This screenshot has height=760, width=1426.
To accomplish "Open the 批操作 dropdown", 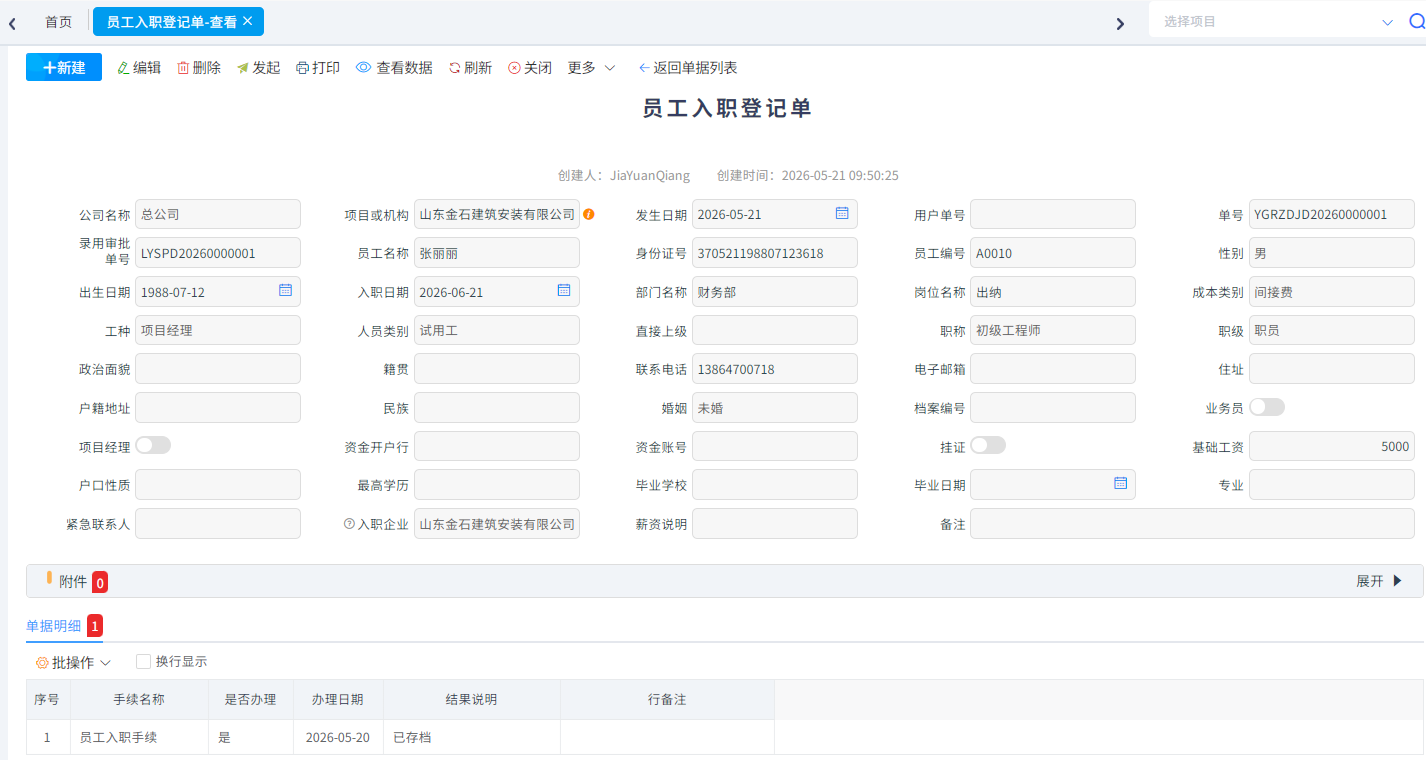I will 73,662.
